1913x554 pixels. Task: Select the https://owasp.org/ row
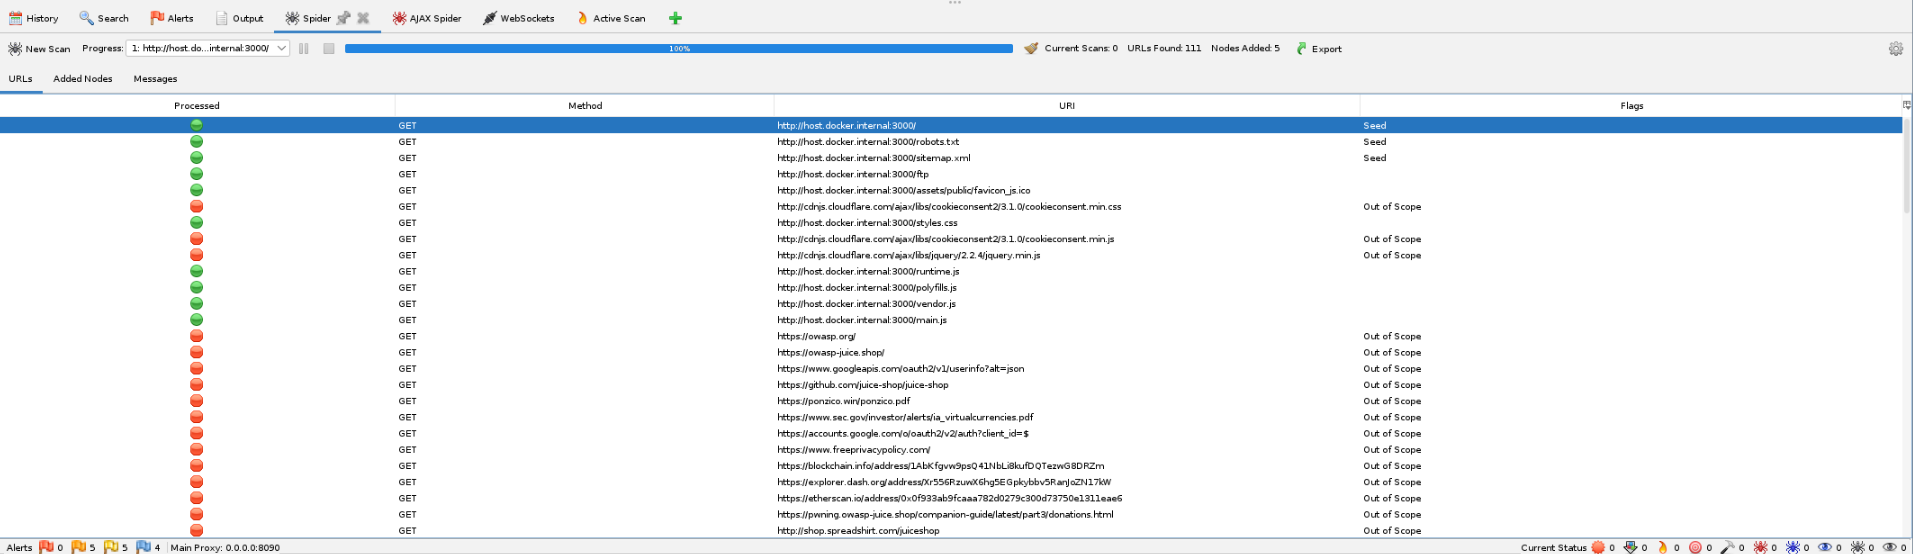point(951,336)
